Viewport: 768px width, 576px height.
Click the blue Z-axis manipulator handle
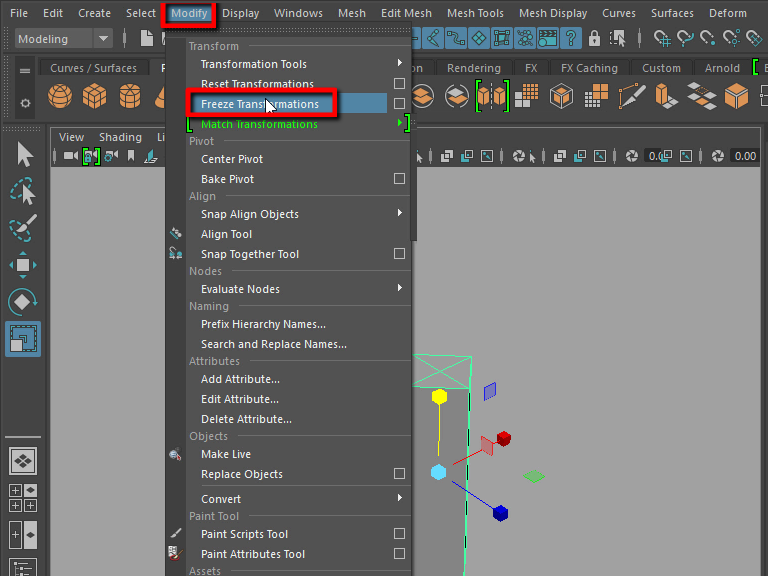[x=500, y=513]
